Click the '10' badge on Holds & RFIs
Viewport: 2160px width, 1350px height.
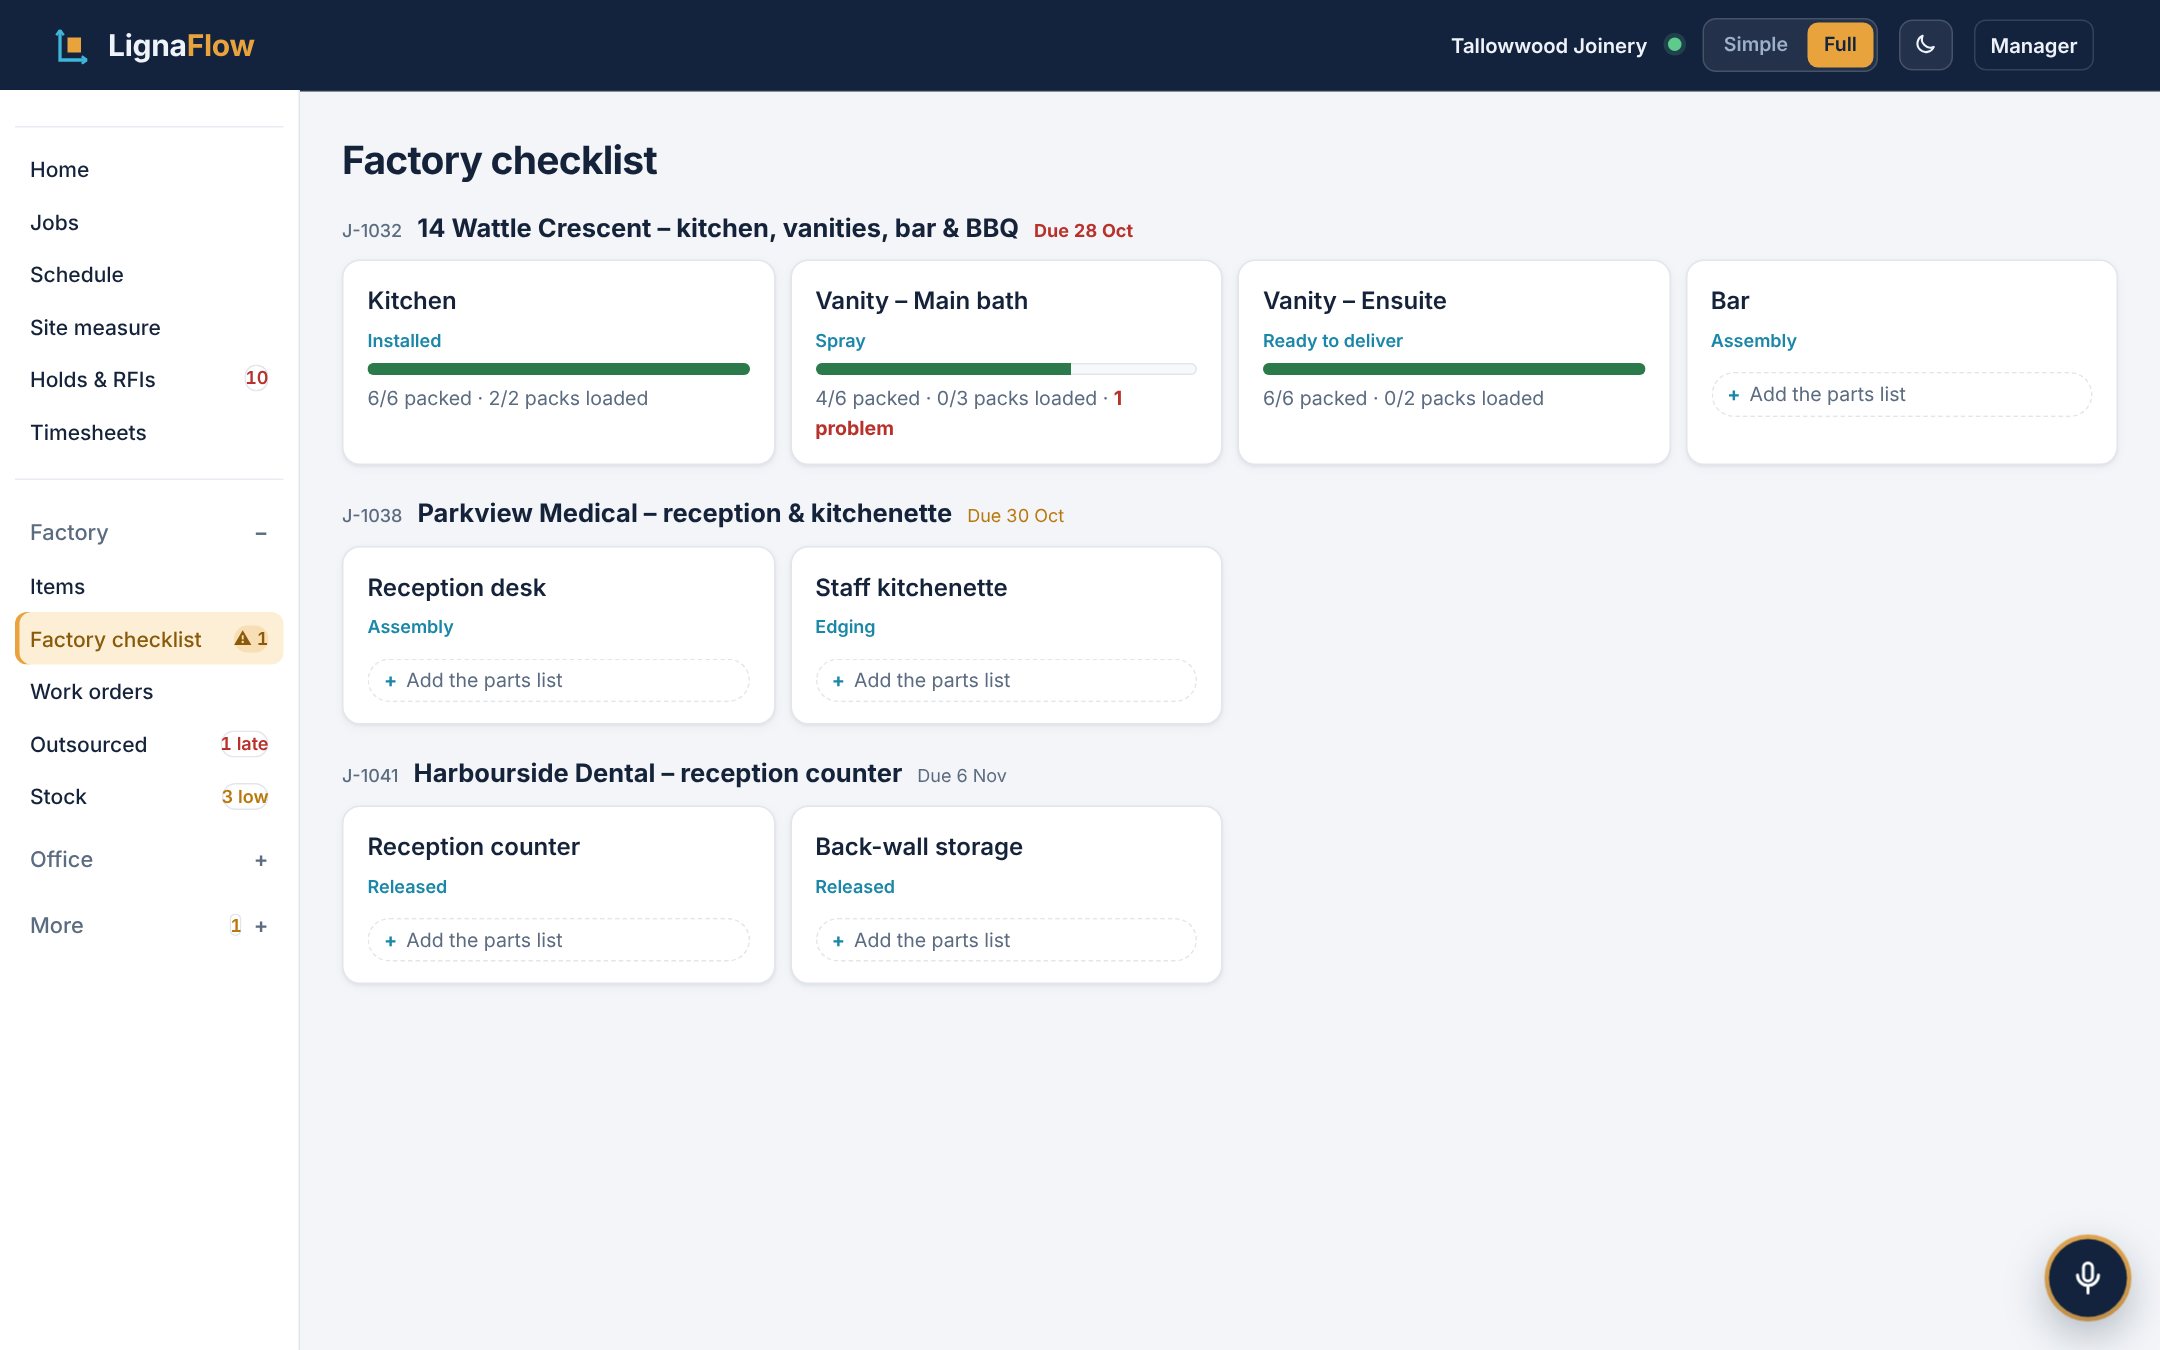click(256, 378)
